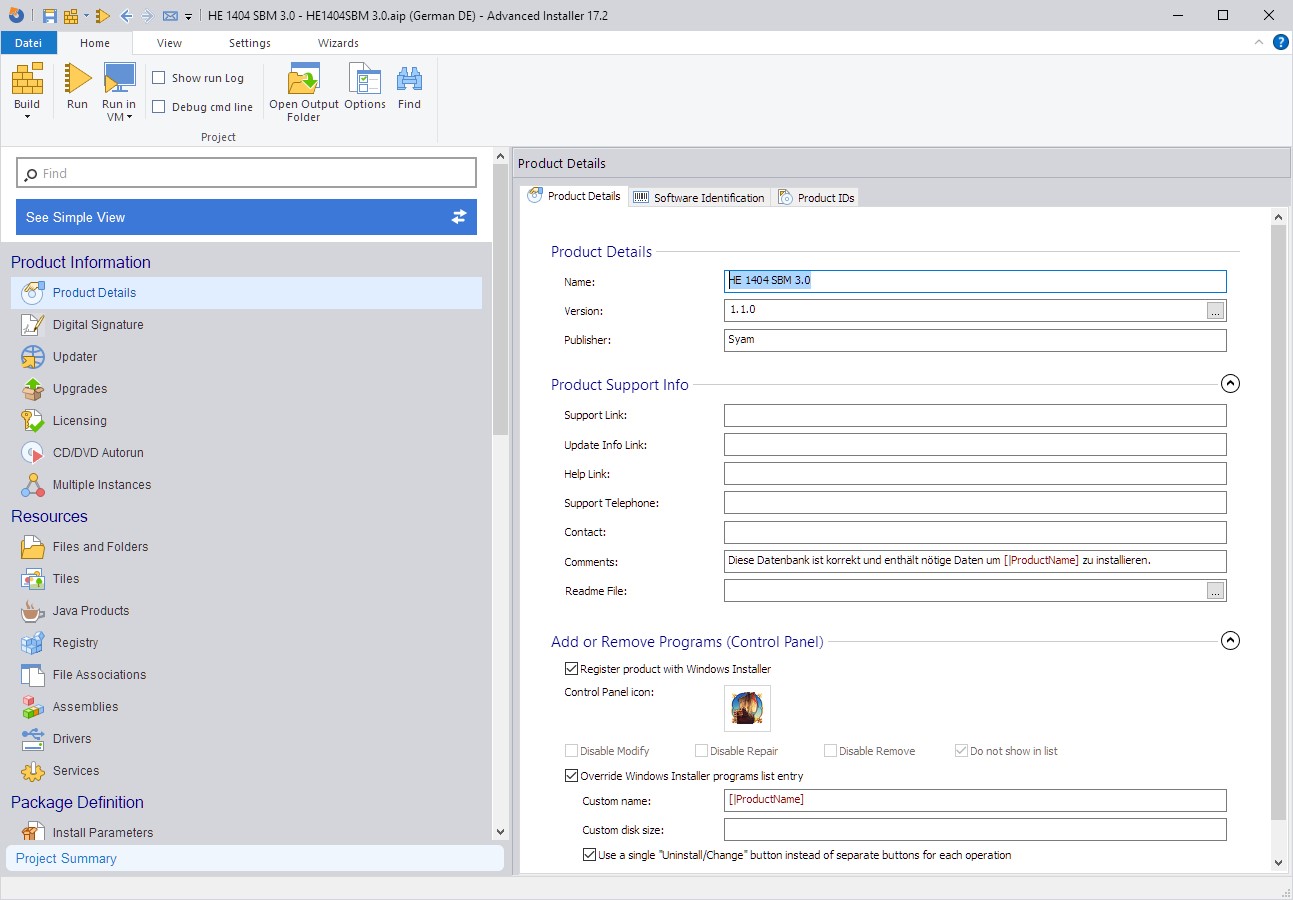Open the Build dropdown arrow
This screenshot has height=900, width=1293.
point(27,117)
